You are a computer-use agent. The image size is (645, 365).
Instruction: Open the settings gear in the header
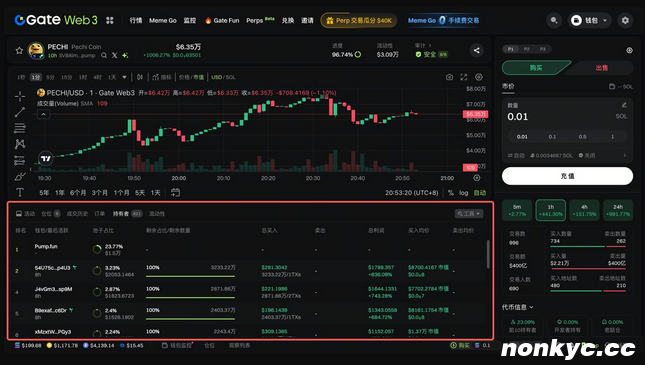pos(625,20)
